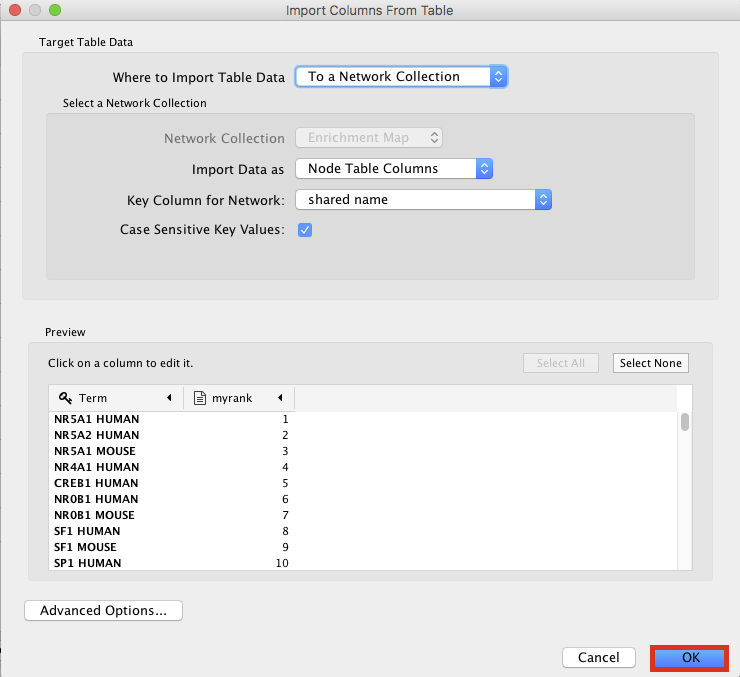Viewport: 740px width, 677px height.
Task: Open the Where to Import Table Data dropdown
Action: coord(401,77)
